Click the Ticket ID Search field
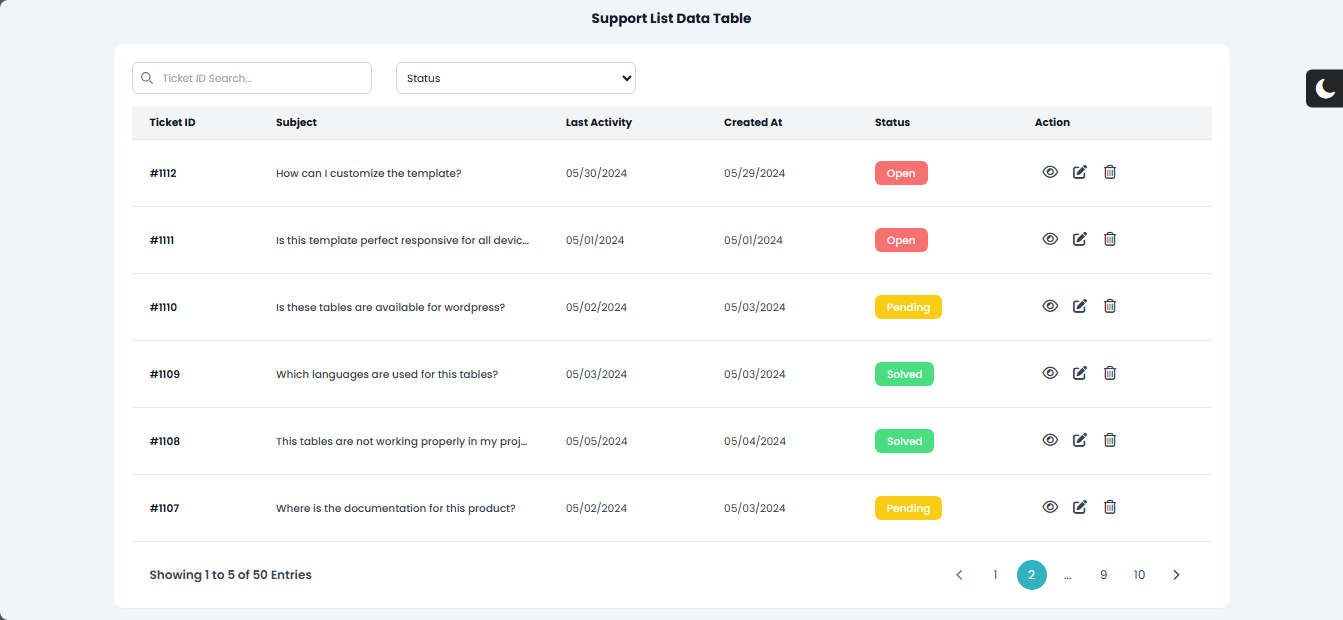Image resolution: width=1343 pixels, height=620 pixels. [262, 78]
